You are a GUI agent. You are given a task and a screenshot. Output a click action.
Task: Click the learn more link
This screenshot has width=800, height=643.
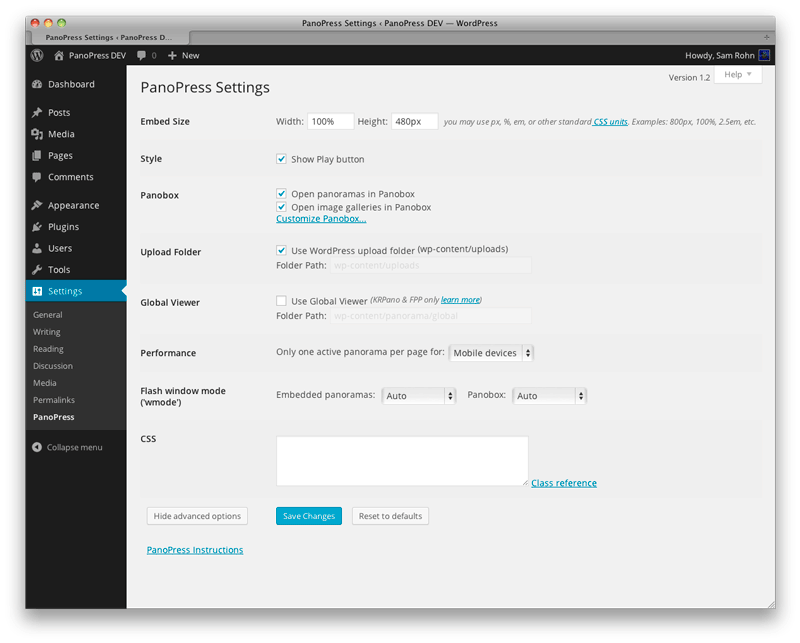pyautogui.click(x=460, y=300)
